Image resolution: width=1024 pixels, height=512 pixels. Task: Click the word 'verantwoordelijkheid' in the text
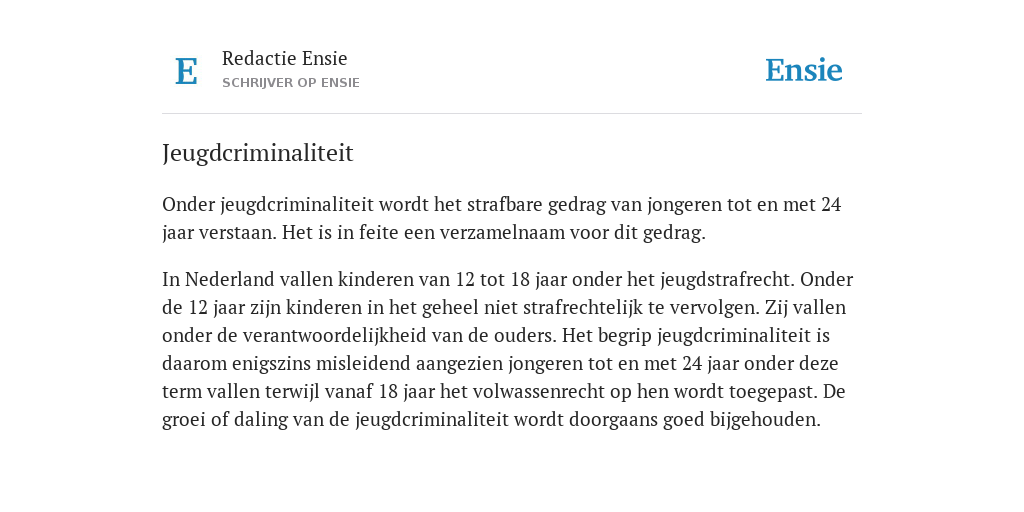click(x=336, y=336)
